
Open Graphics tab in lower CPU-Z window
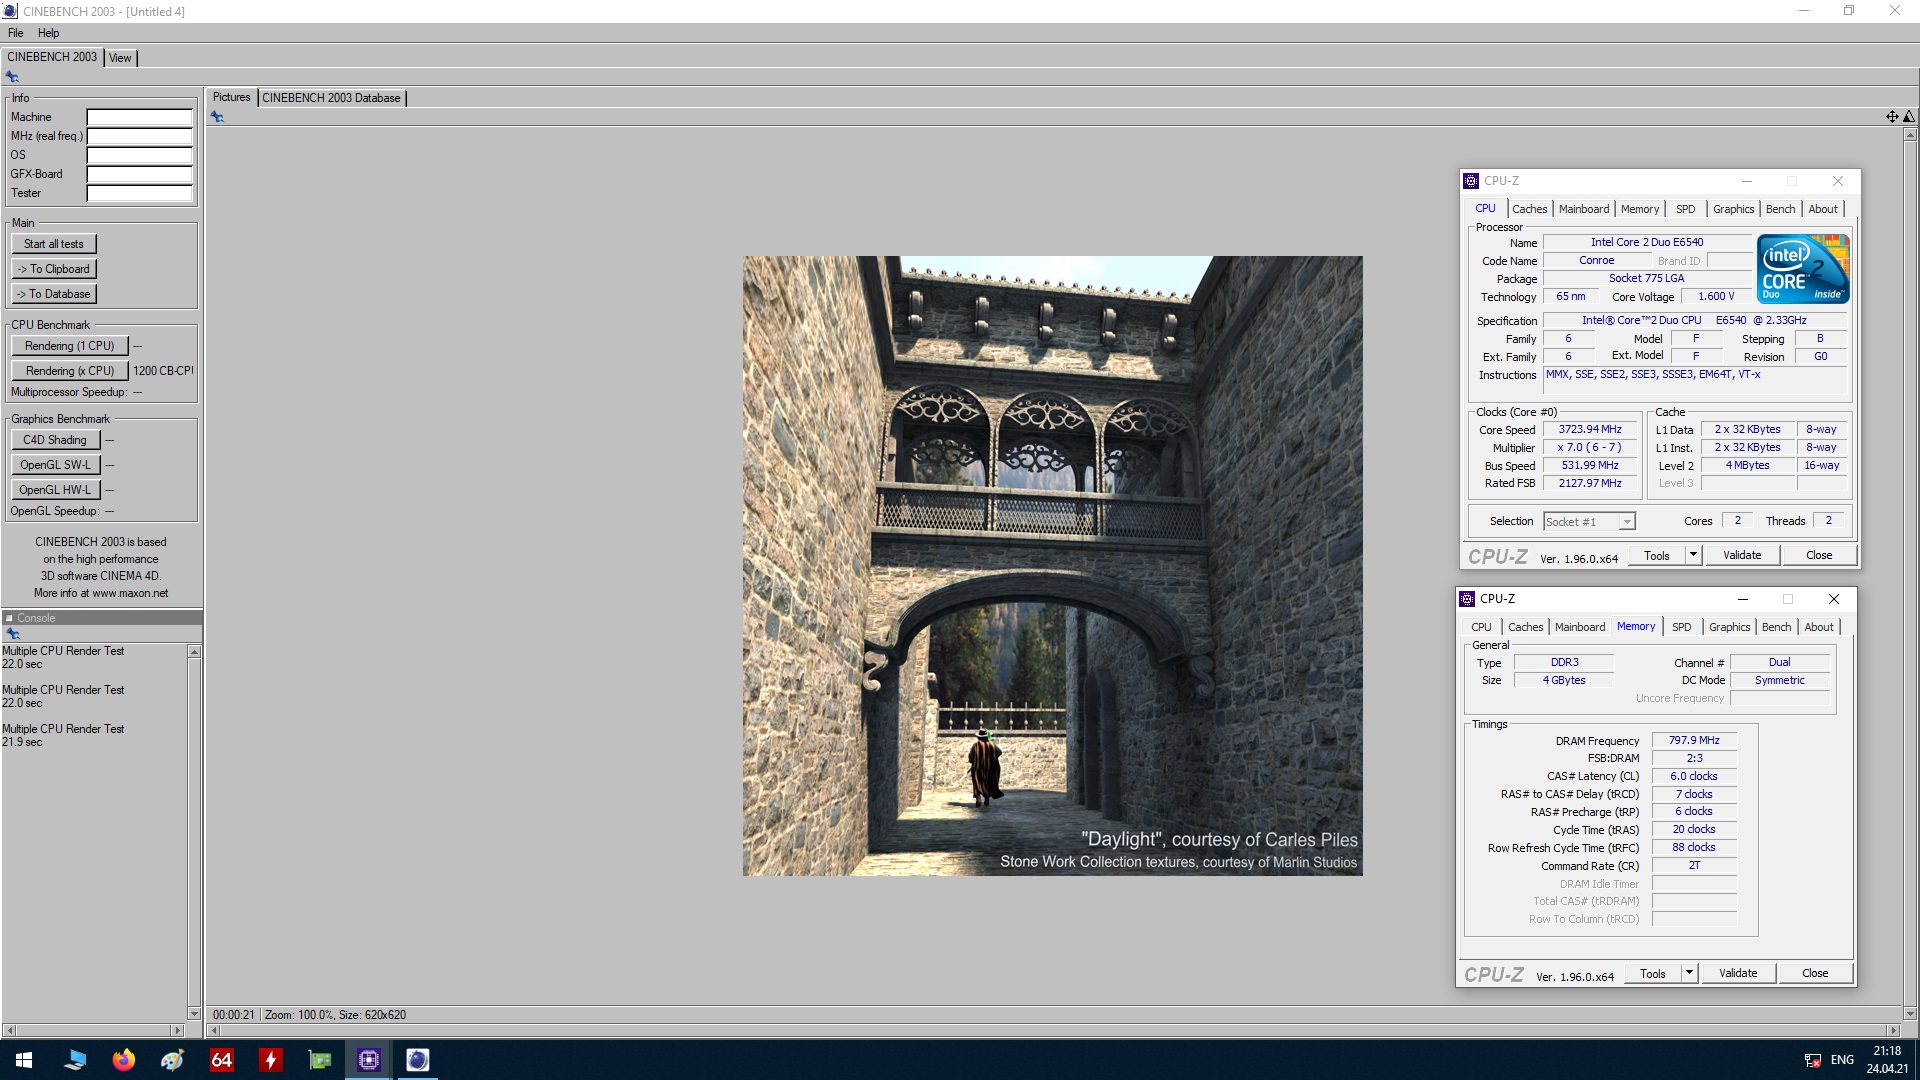pos(1729,627)
